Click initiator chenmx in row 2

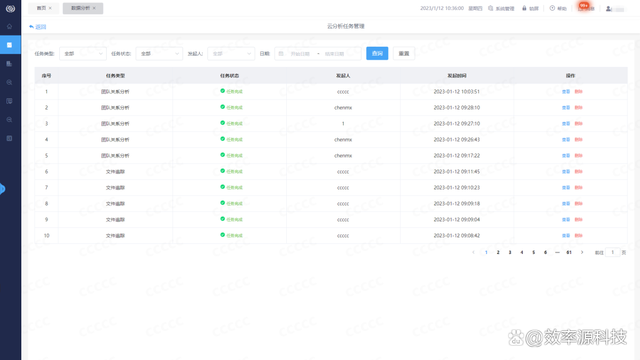pyautogui.click(x=343, y=108)
